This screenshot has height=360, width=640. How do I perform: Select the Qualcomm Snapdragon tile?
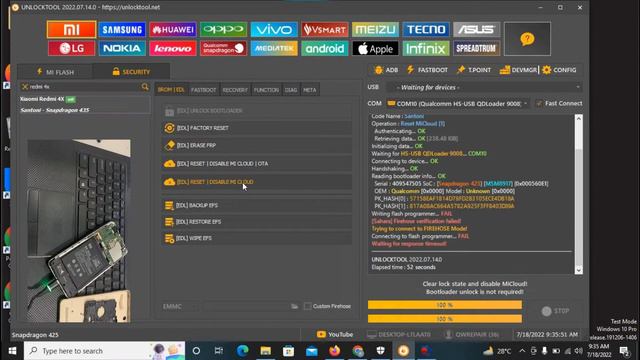(x=223, y=48)
